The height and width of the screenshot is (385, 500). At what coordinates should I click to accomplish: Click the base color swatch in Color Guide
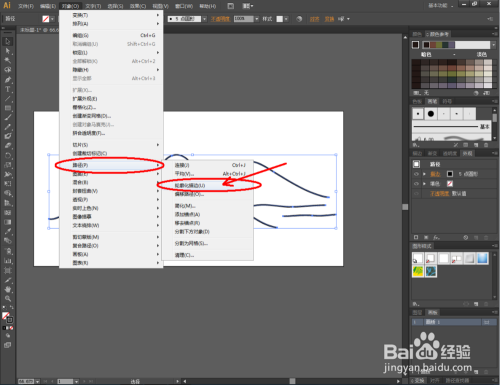click(x=415, y=45)
